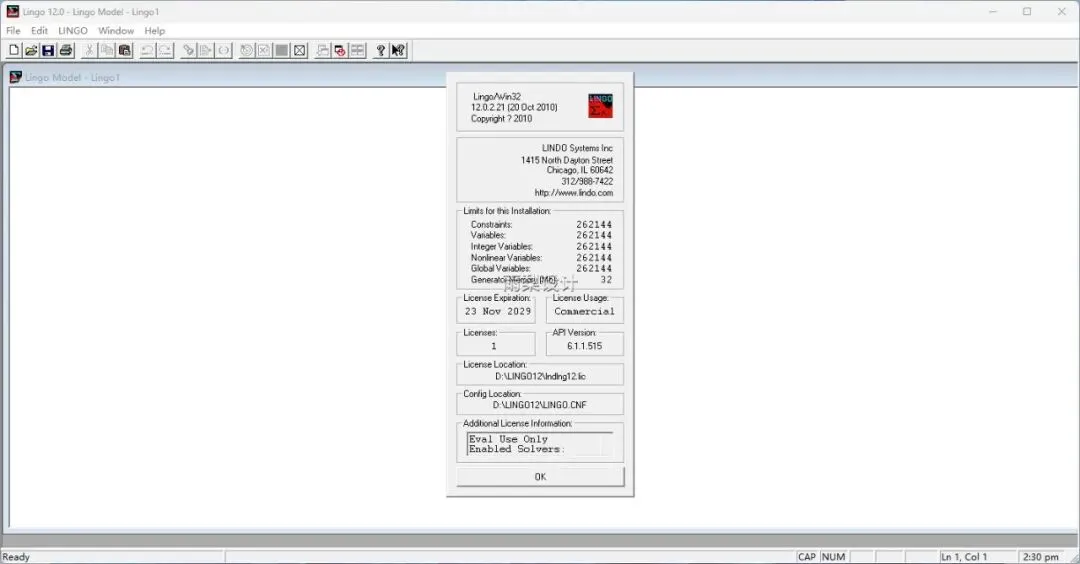This screenshot has width=1080, height=564.
Task: Click the API Version value 6.1.1.515
Action: (585, 346)
